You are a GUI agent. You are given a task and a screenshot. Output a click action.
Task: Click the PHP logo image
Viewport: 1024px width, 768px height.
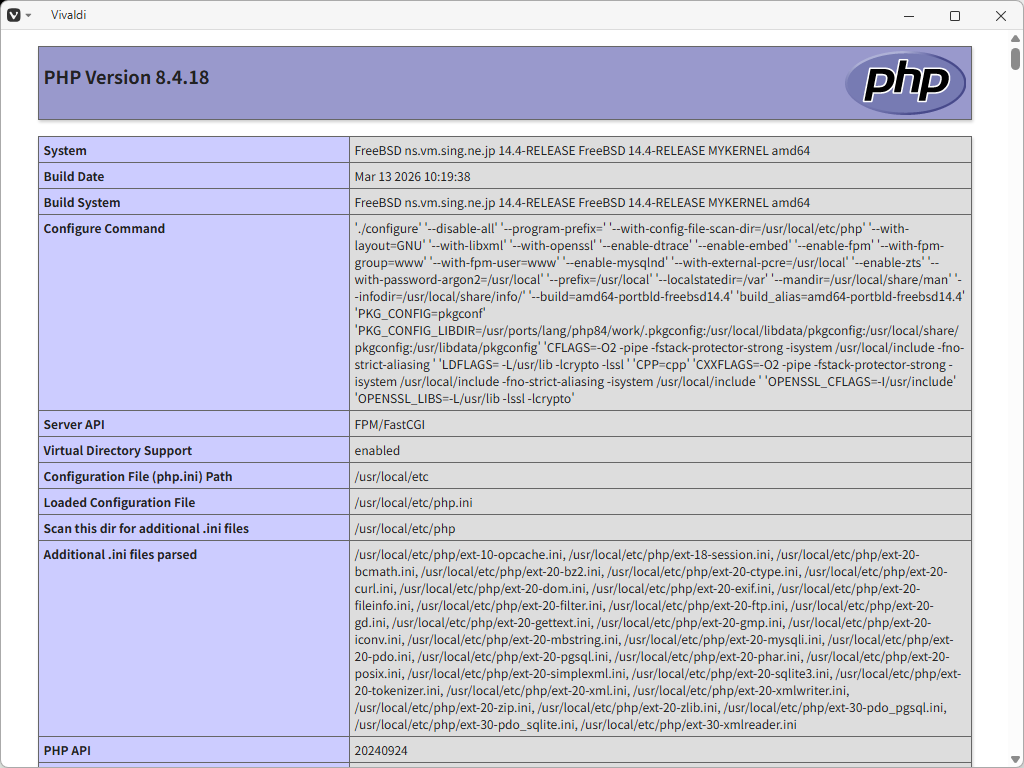904,83
